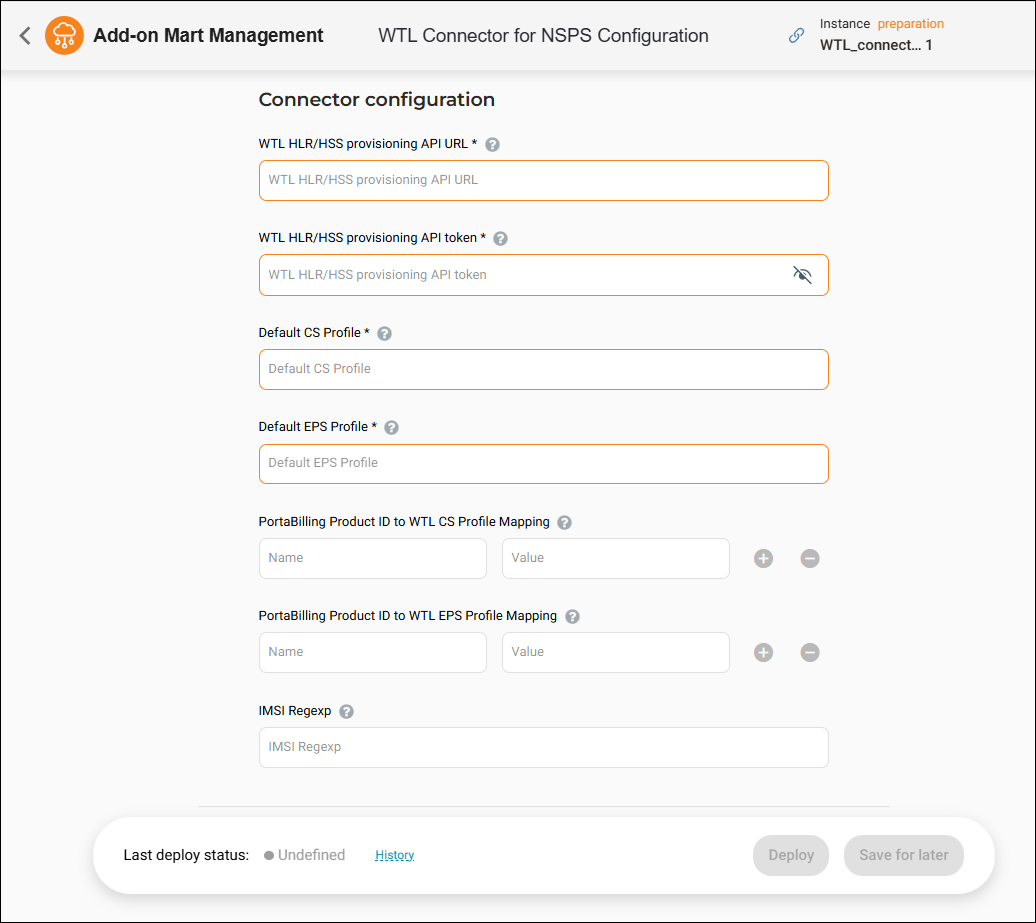Add a row to EPS Profile Mapping
Image resolution: width=1036 pixels, height=923 pixels.
(763, 653)
